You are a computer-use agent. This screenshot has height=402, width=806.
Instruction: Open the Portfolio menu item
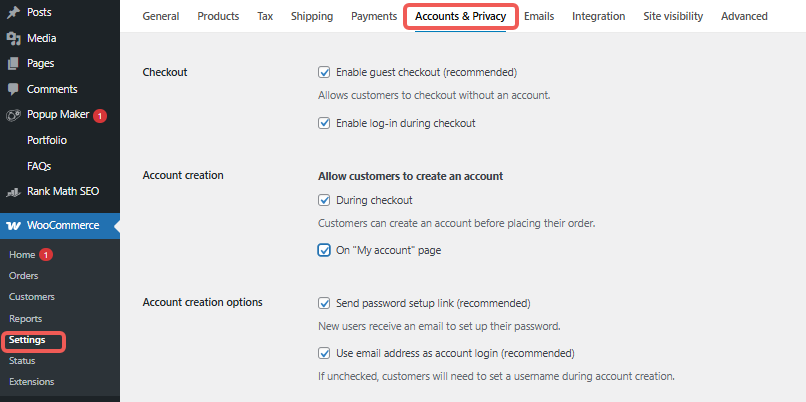click(47, 140)
